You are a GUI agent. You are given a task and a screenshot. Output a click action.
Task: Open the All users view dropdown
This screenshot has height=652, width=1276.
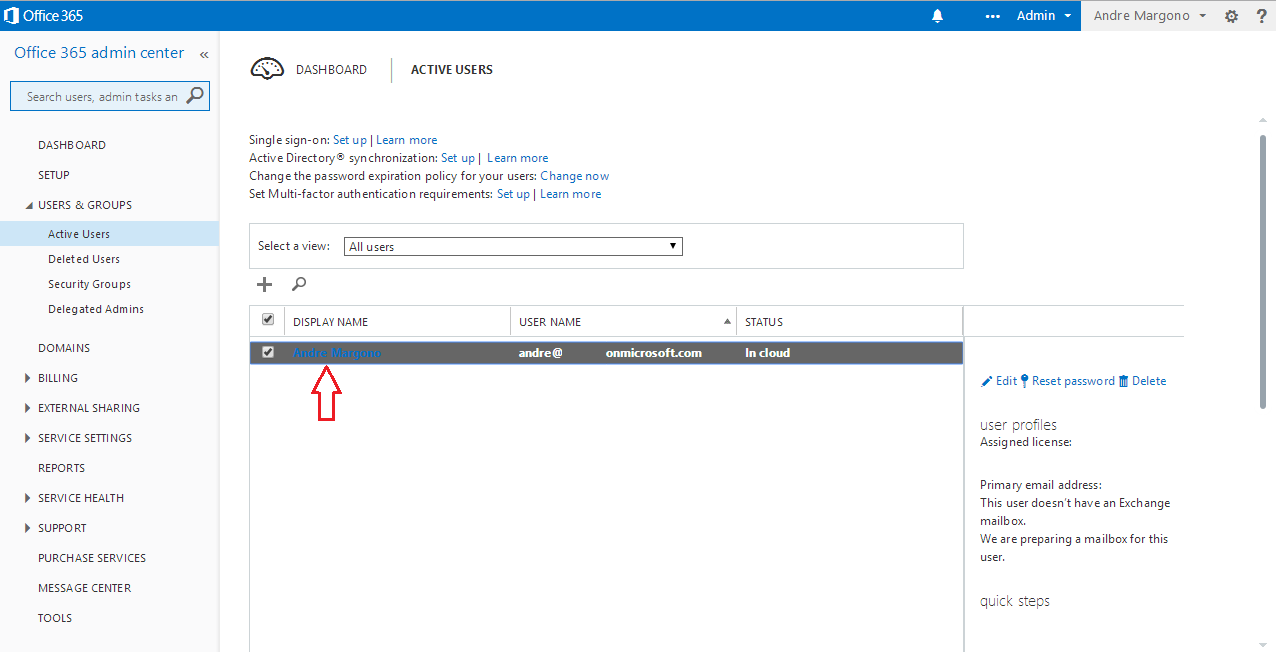[513, 246]
